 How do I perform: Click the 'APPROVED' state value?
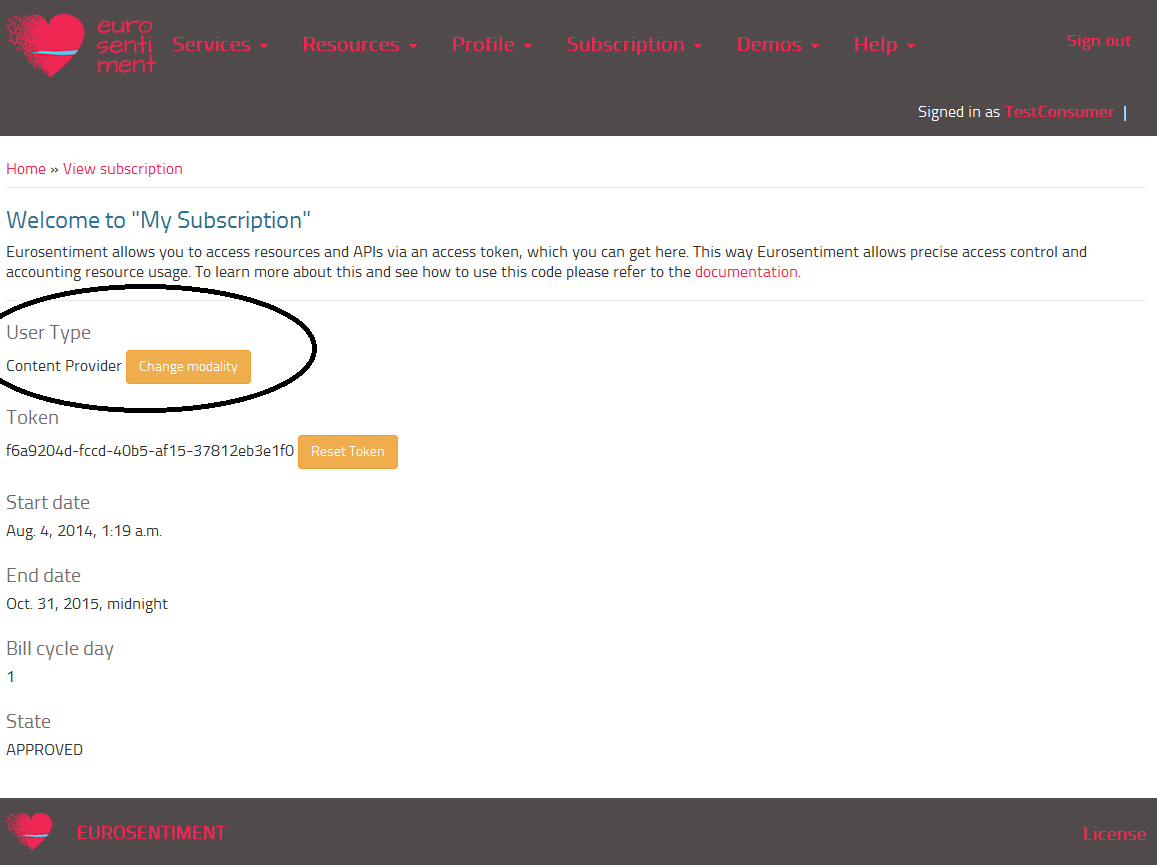(x=44, y=750)
